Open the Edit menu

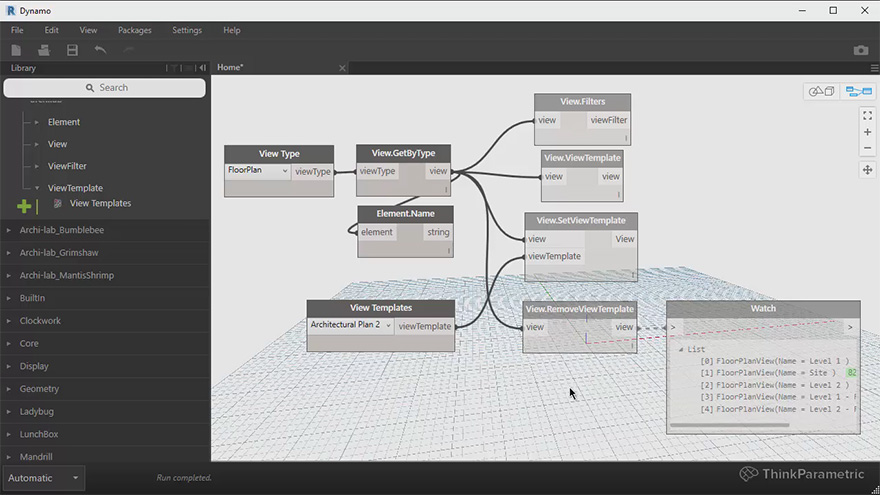point(52,30)
